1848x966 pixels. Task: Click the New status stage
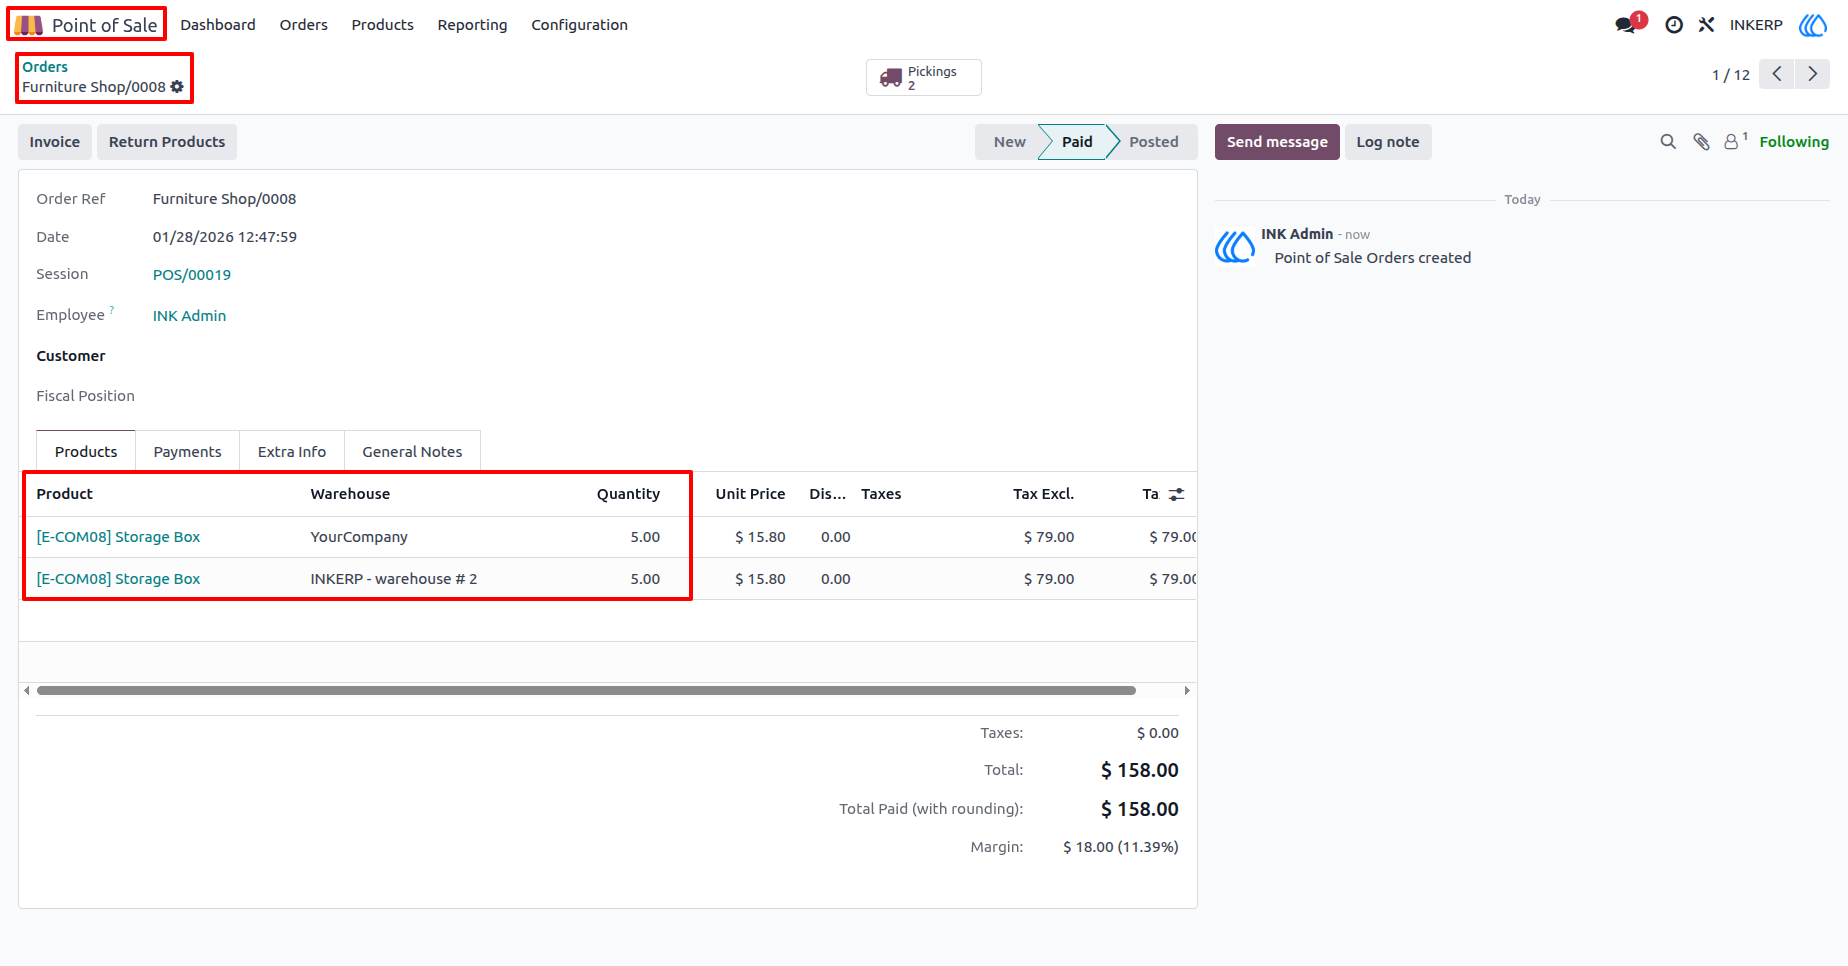click(x=1009, y=142)
